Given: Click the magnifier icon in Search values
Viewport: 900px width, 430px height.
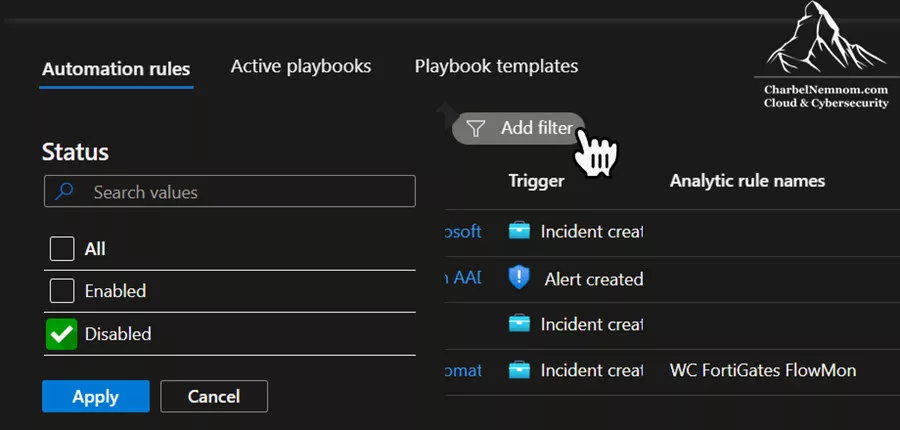Looking at the screenshot, I should pyautogui.click(x=64, y=191).
